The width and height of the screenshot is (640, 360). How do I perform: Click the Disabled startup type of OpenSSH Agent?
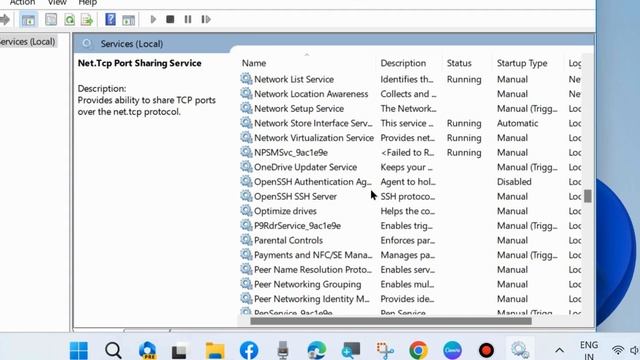coord(514,182)
